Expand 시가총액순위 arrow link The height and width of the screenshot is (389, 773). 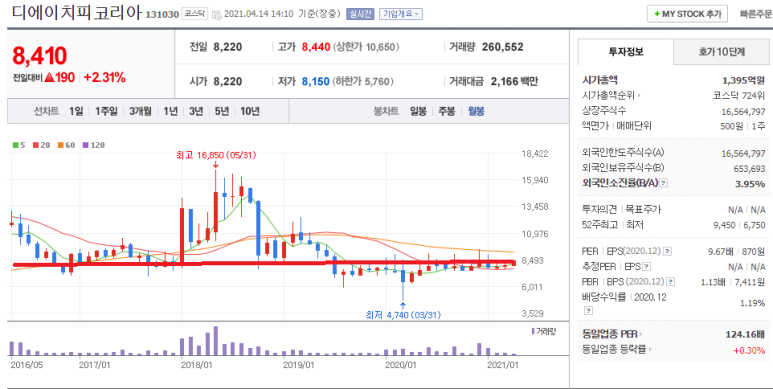[611, 96]
